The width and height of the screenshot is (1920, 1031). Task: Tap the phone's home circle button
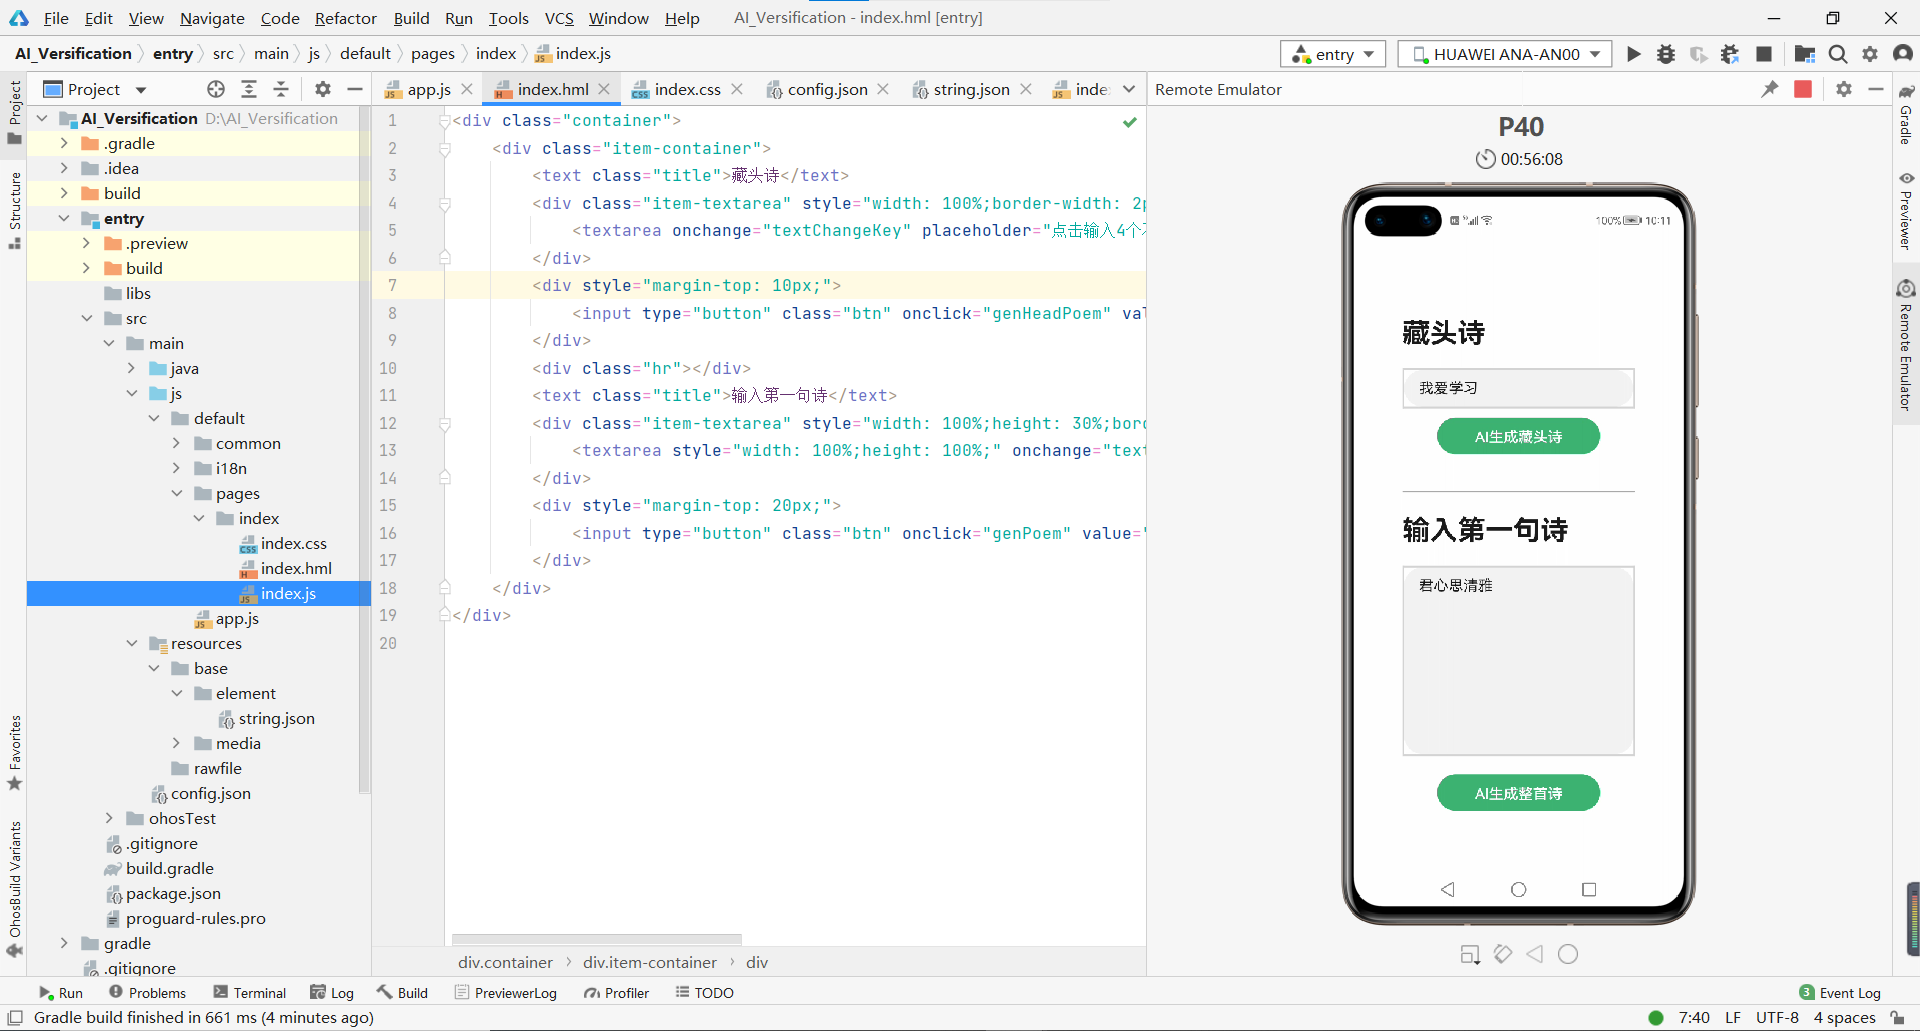pyautogui.click(x=1518, y=889)
